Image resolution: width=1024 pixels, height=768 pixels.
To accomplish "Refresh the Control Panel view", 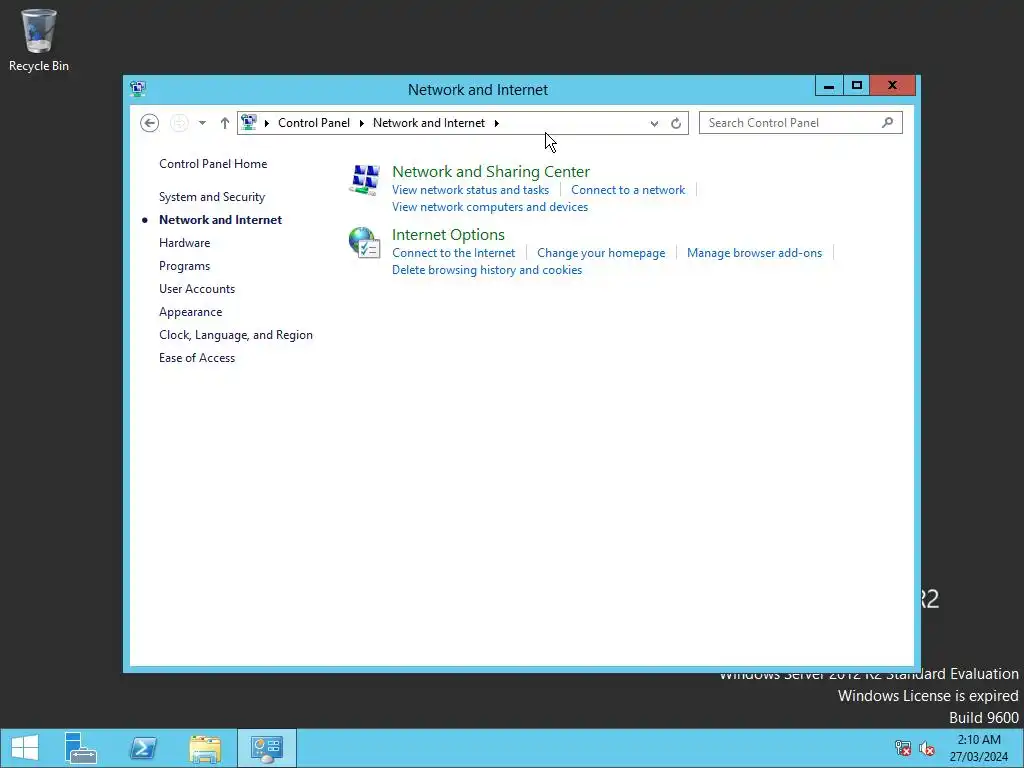I will (x=676, y=123).
